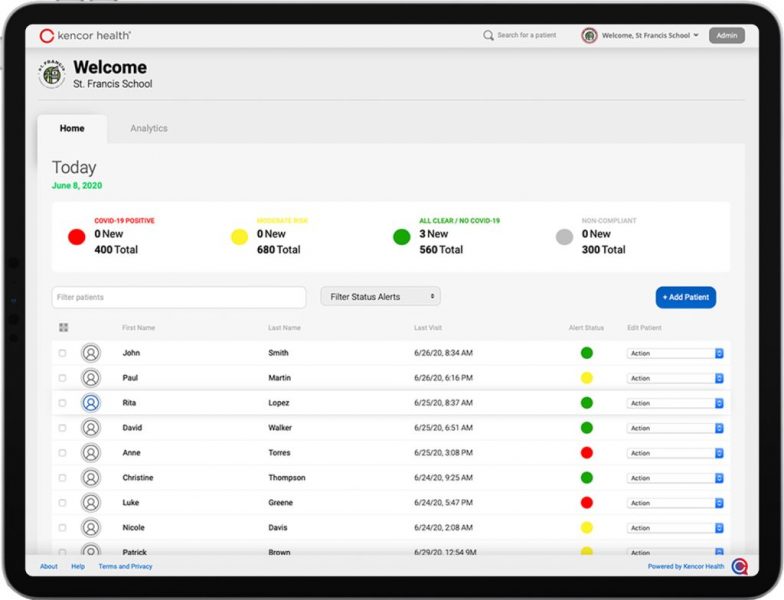Tick the checkbox for Anne Torres
Screen dimensions: 784x600
tap(62, 453)
